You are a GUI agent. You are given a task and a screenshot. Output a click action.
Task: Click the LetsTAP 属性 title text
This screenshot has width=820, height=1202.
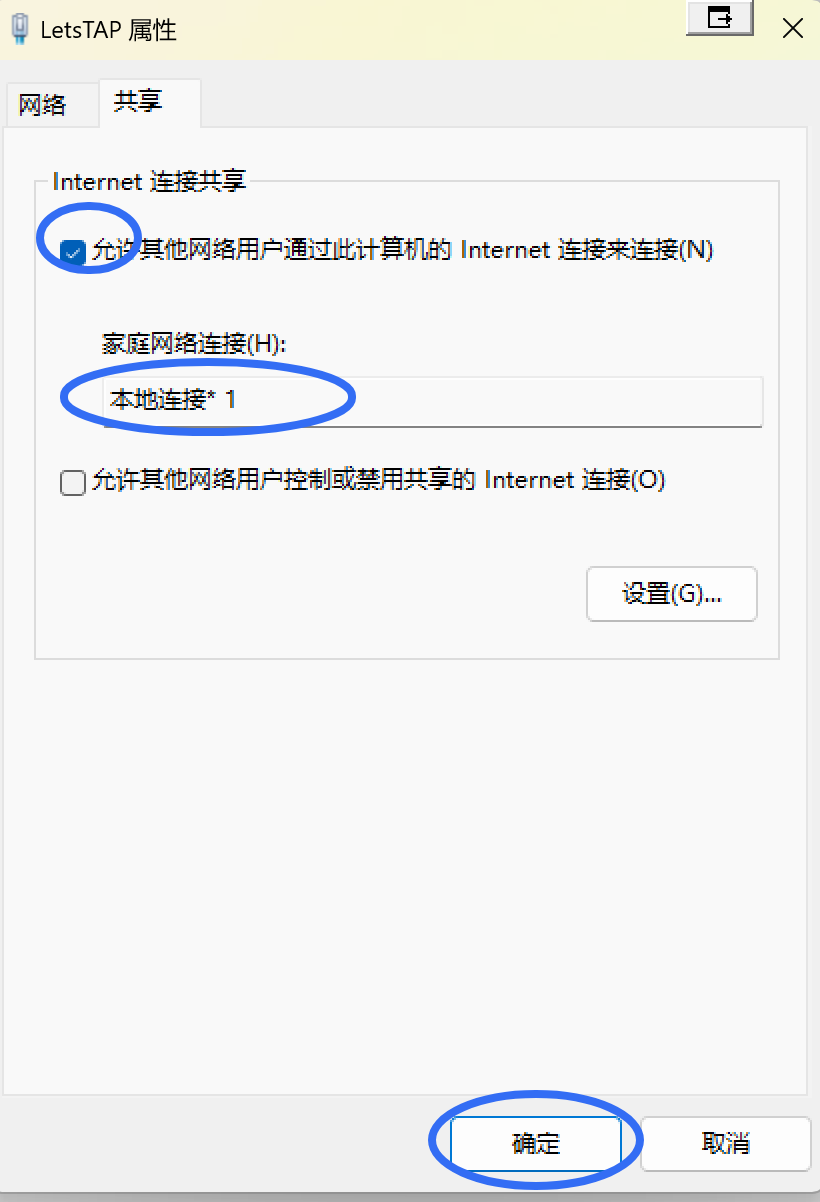pyautogui.click(x=108, y=30)
